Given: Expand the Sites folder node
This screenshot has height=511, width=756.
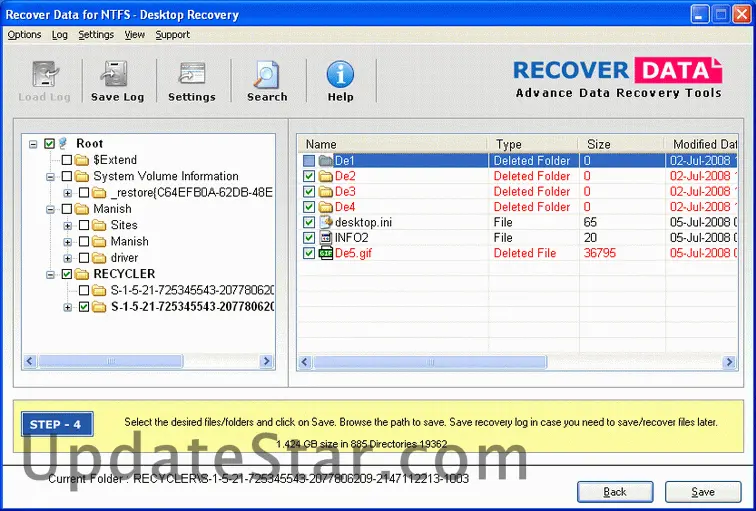Looking at the screenshot, I should point(68,226).
